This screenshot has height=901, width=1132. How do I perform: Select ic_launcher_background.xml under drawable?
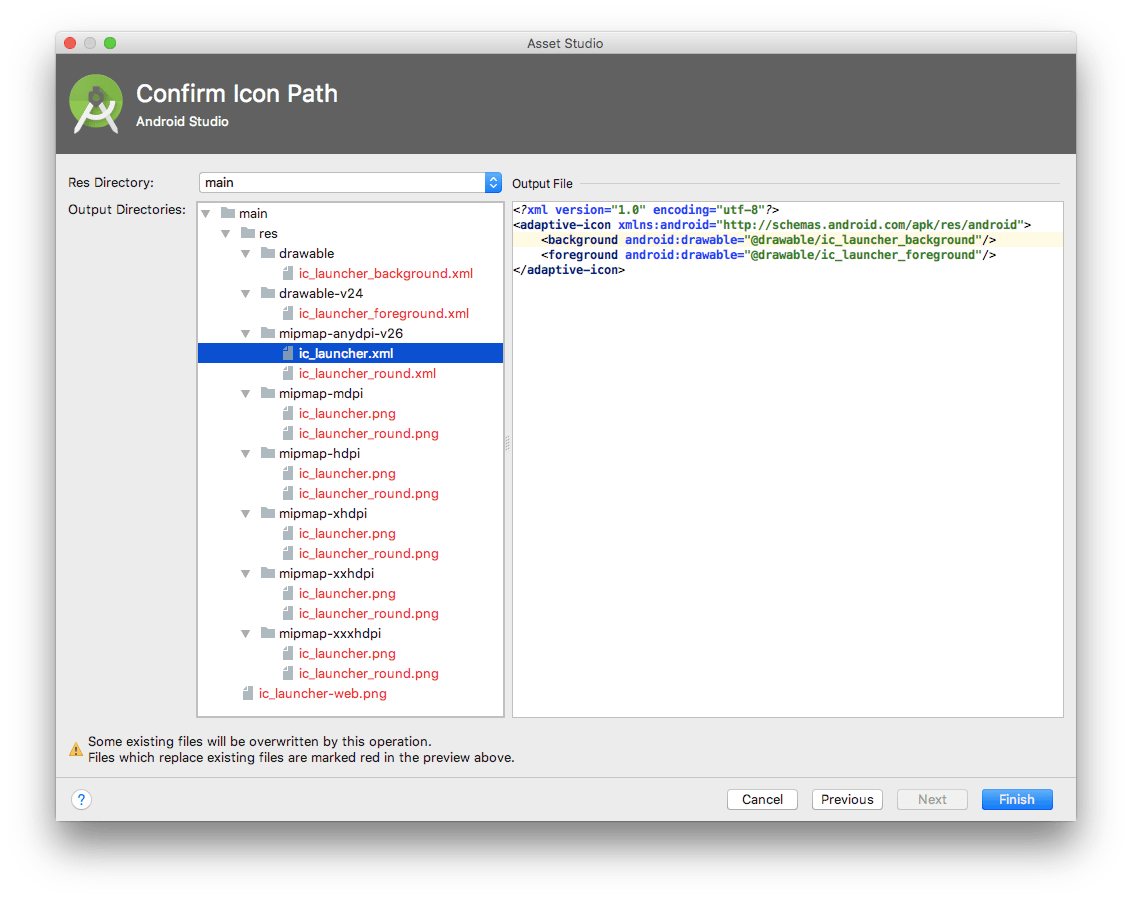pos(386,273)
